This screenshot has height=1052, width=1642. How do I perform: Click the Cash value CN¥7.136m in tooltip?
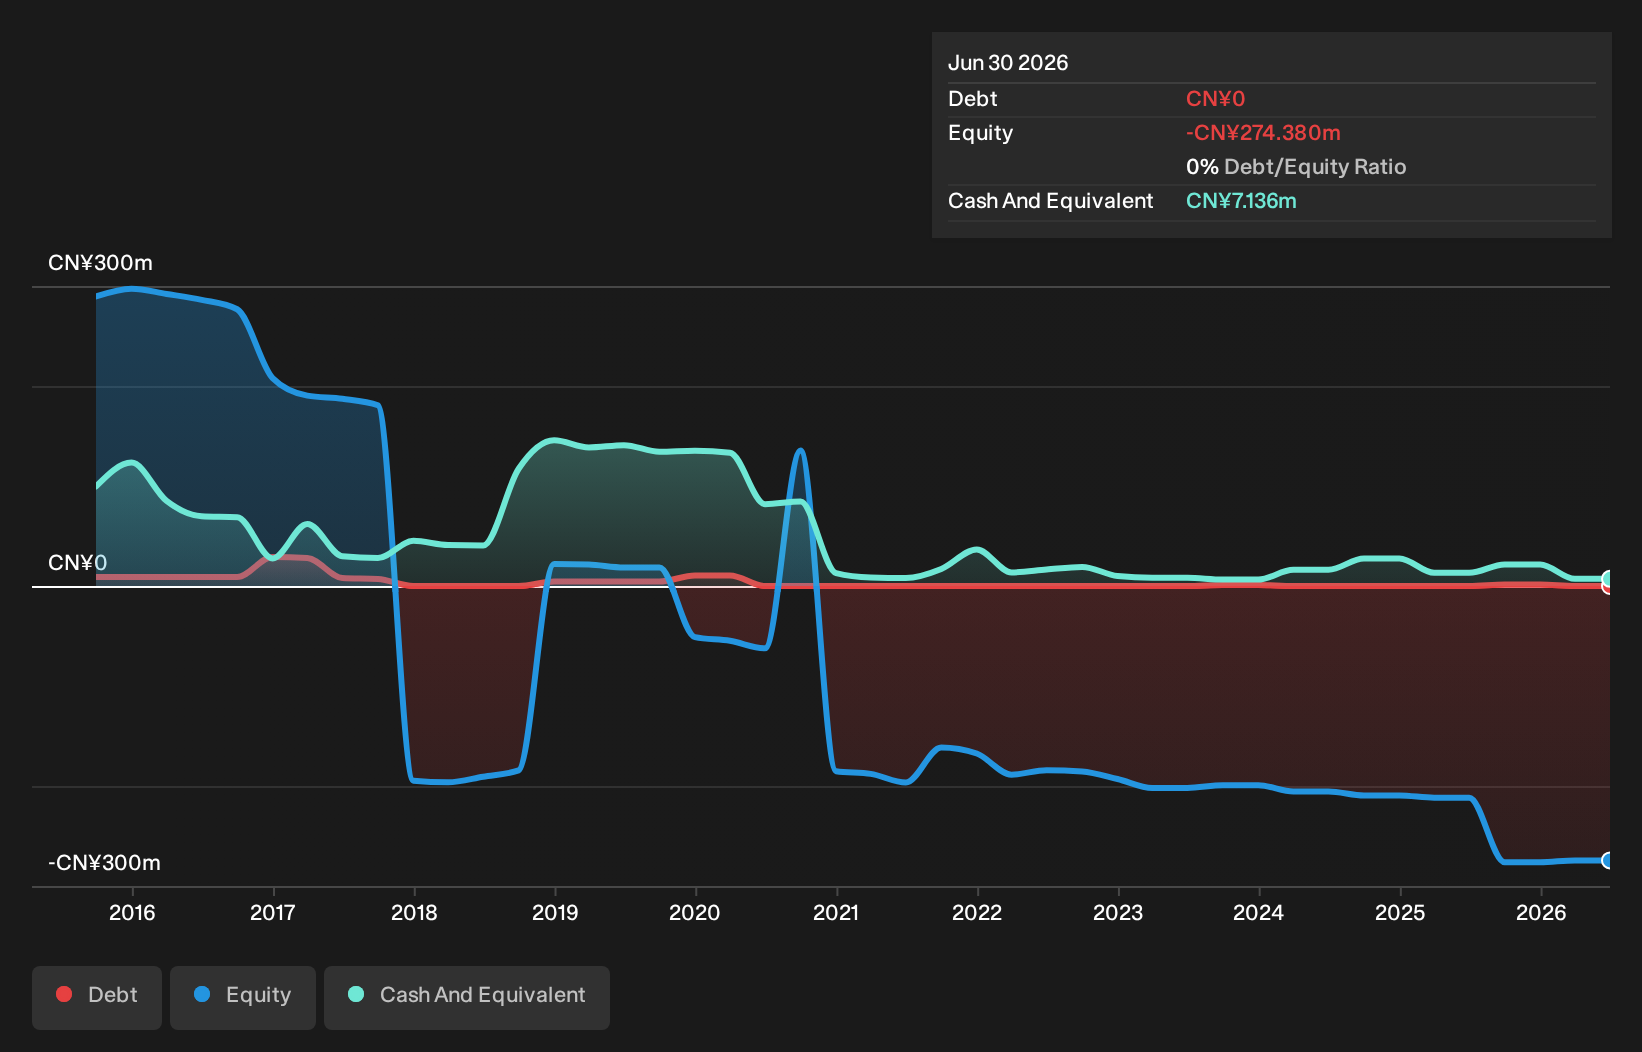point(1241,201)
